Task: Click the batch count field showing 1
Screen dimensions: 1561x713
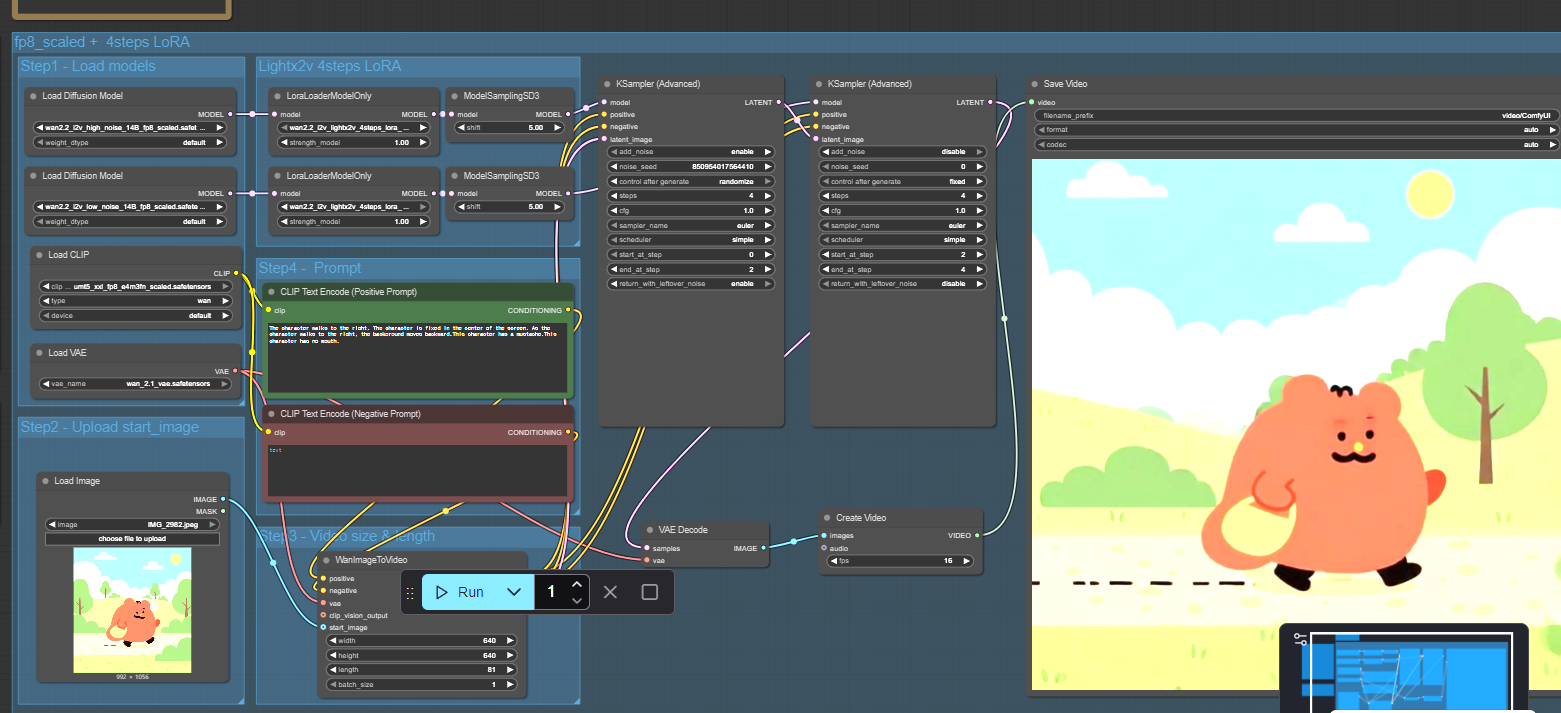Action: [x=551, y=592]
